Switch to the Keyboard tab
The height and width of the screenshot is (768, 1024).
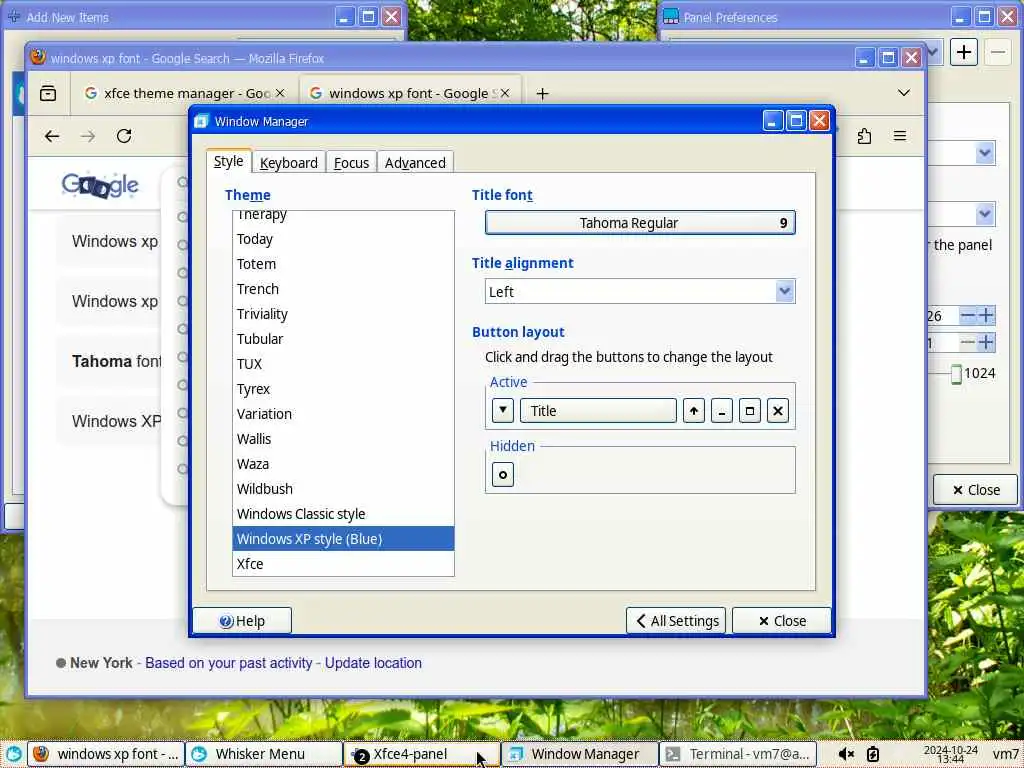pos(289,163)
